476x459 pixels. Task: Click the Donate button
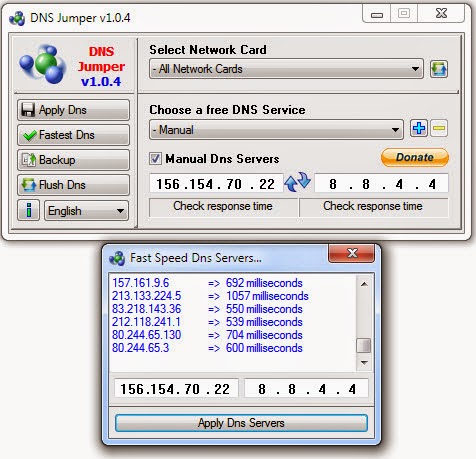(x=415, y=157)
